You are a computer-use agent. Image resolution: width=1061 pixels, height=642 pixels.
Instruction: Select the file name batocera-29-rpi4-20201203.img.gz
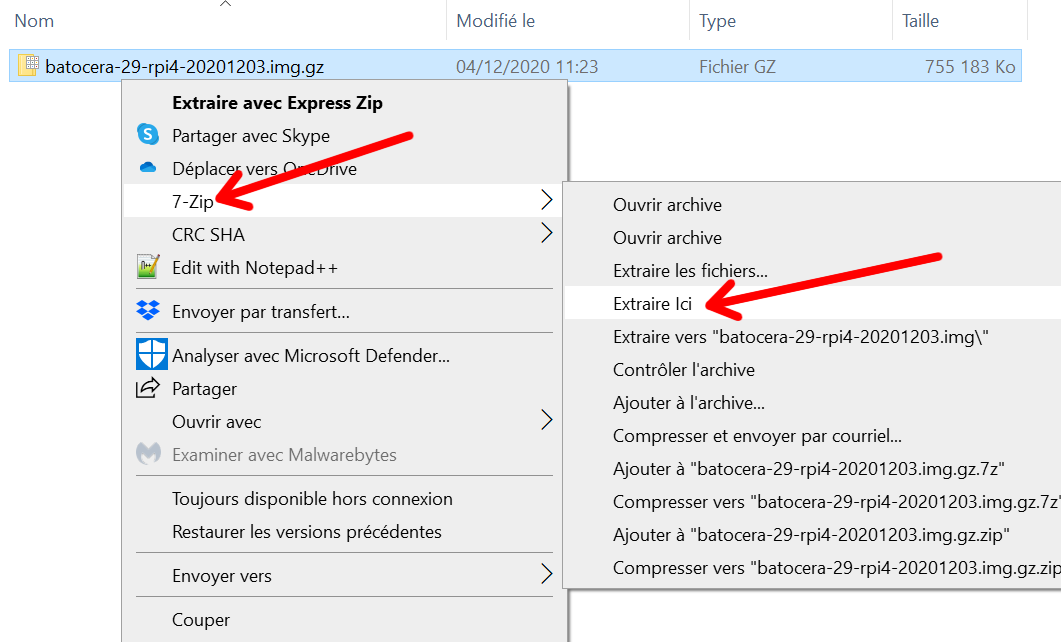pyautogui.click(x=185, y=67)
